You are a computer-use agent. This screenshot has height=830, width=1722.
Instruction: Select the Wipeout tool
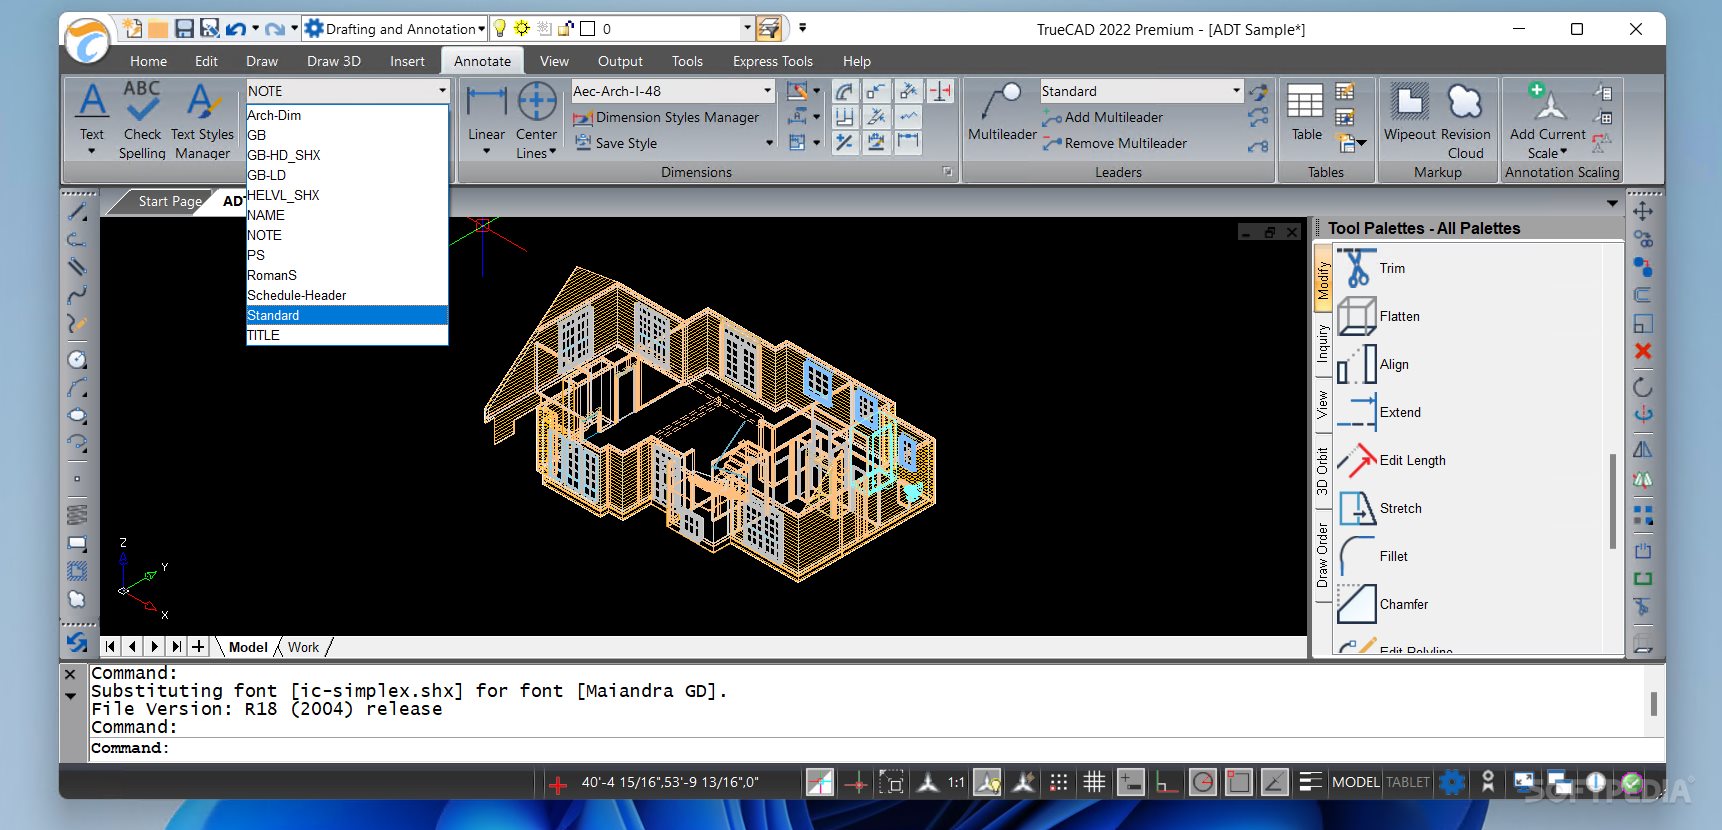click(x=1410, y=112)
